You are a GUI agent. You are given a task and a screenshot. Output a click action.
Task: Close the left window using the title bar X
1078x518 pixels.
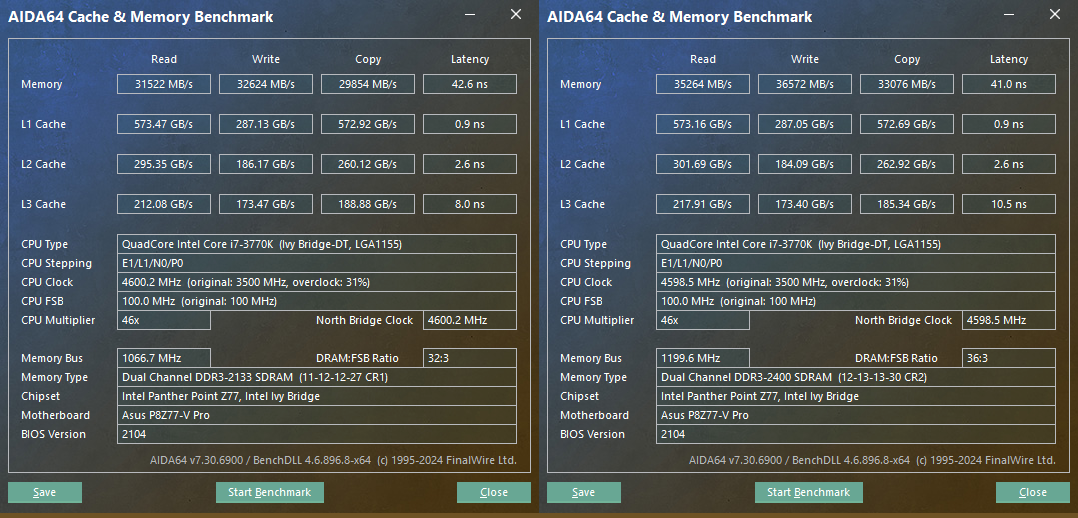pos(516,15)
